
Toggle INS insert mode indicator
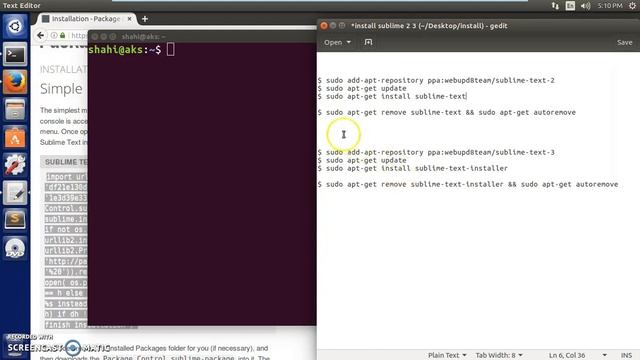pyautogui.click(x=626, y=355)
